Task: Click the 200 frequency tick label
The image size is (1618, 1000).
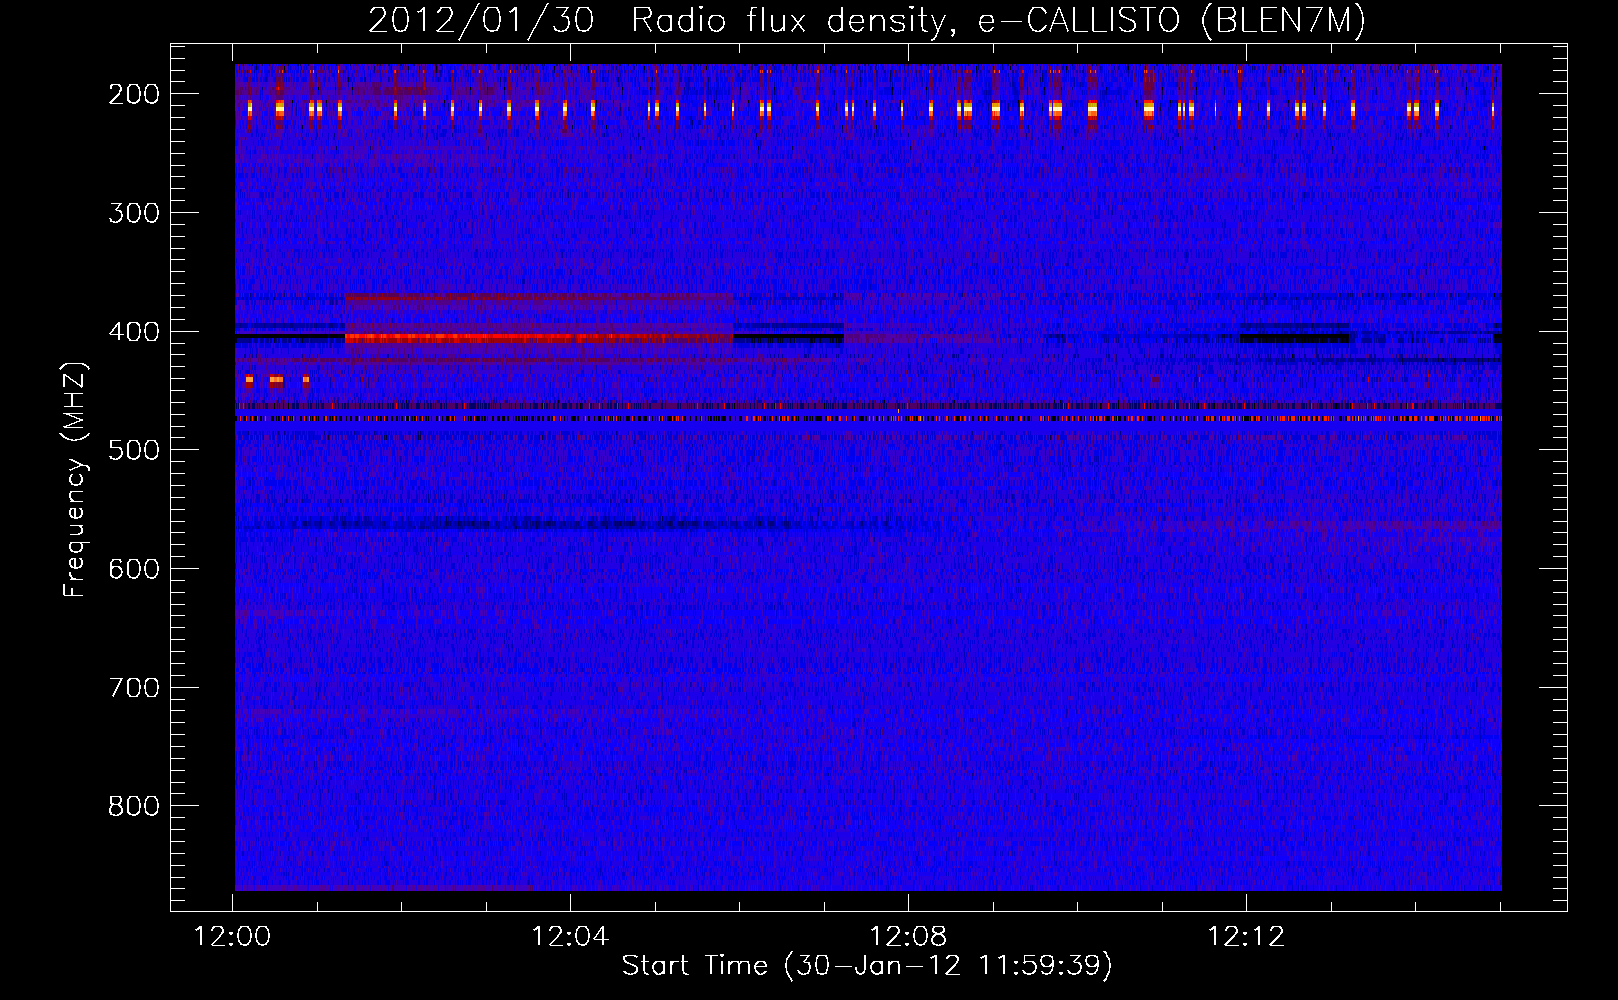Action: [x=133, y=94]
